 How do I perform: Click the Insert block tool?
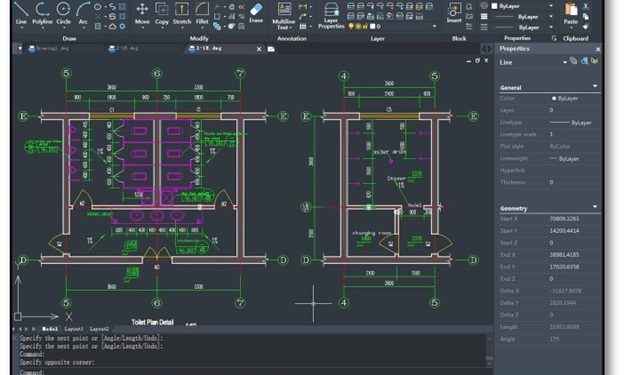pyautogui.click(x=454, y=13)
